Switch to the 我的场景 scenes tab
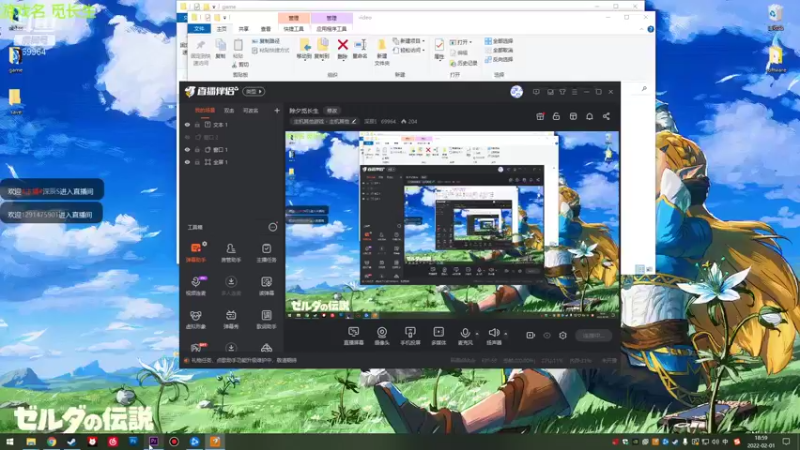Image resolution: width=800 pixels, height=450 pixels. point(205,110)
